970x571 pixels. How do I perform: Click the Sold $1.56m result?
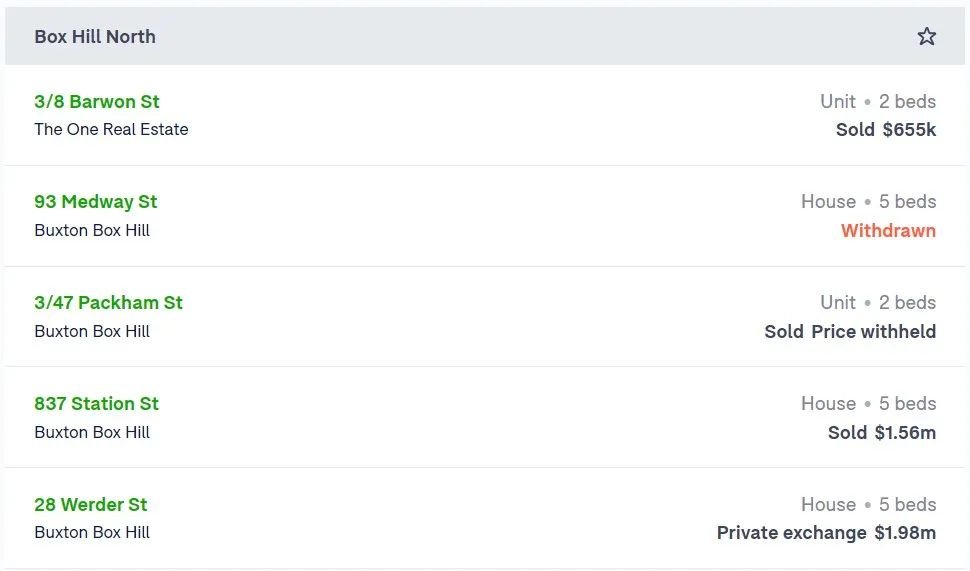[882, 432]
